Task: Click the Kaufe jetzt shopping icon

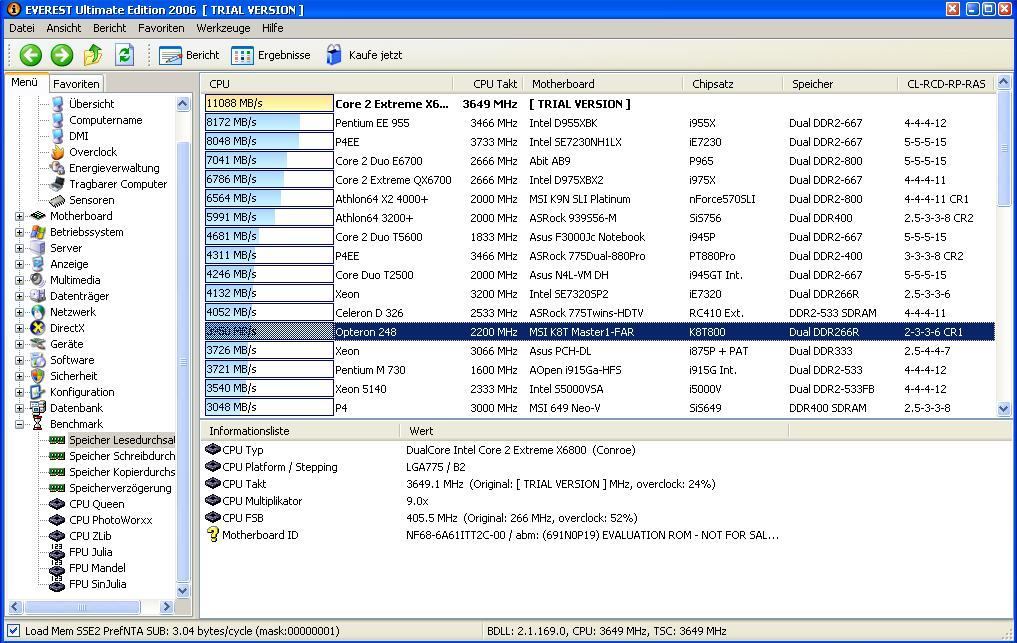Action: tap(333, 55)
